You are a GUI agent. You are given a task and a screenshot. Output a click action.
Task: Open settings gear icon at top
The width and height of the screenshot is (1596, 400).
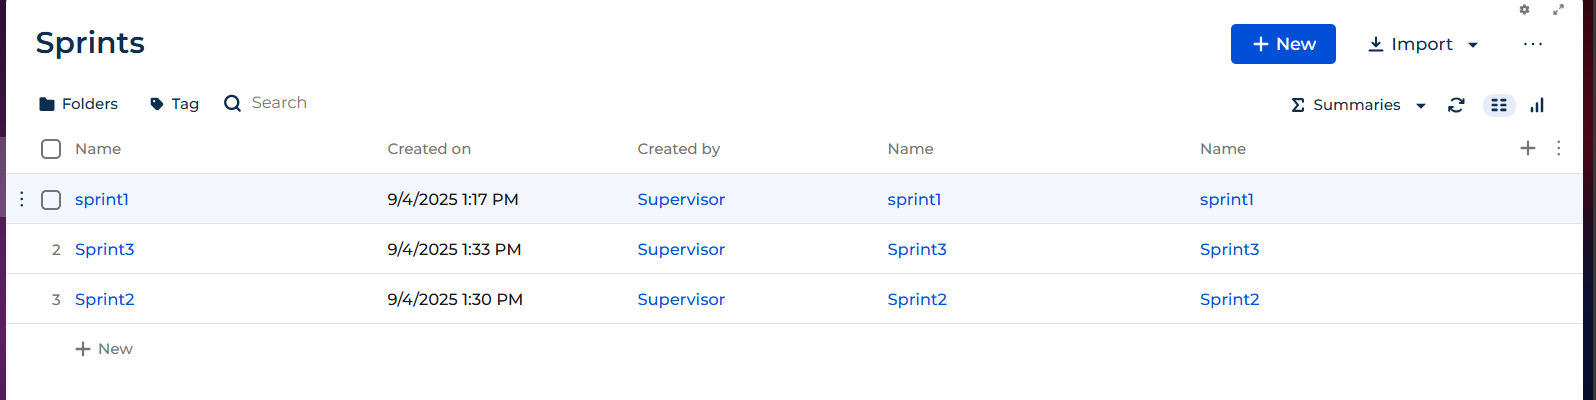(x=1524, y=10)
